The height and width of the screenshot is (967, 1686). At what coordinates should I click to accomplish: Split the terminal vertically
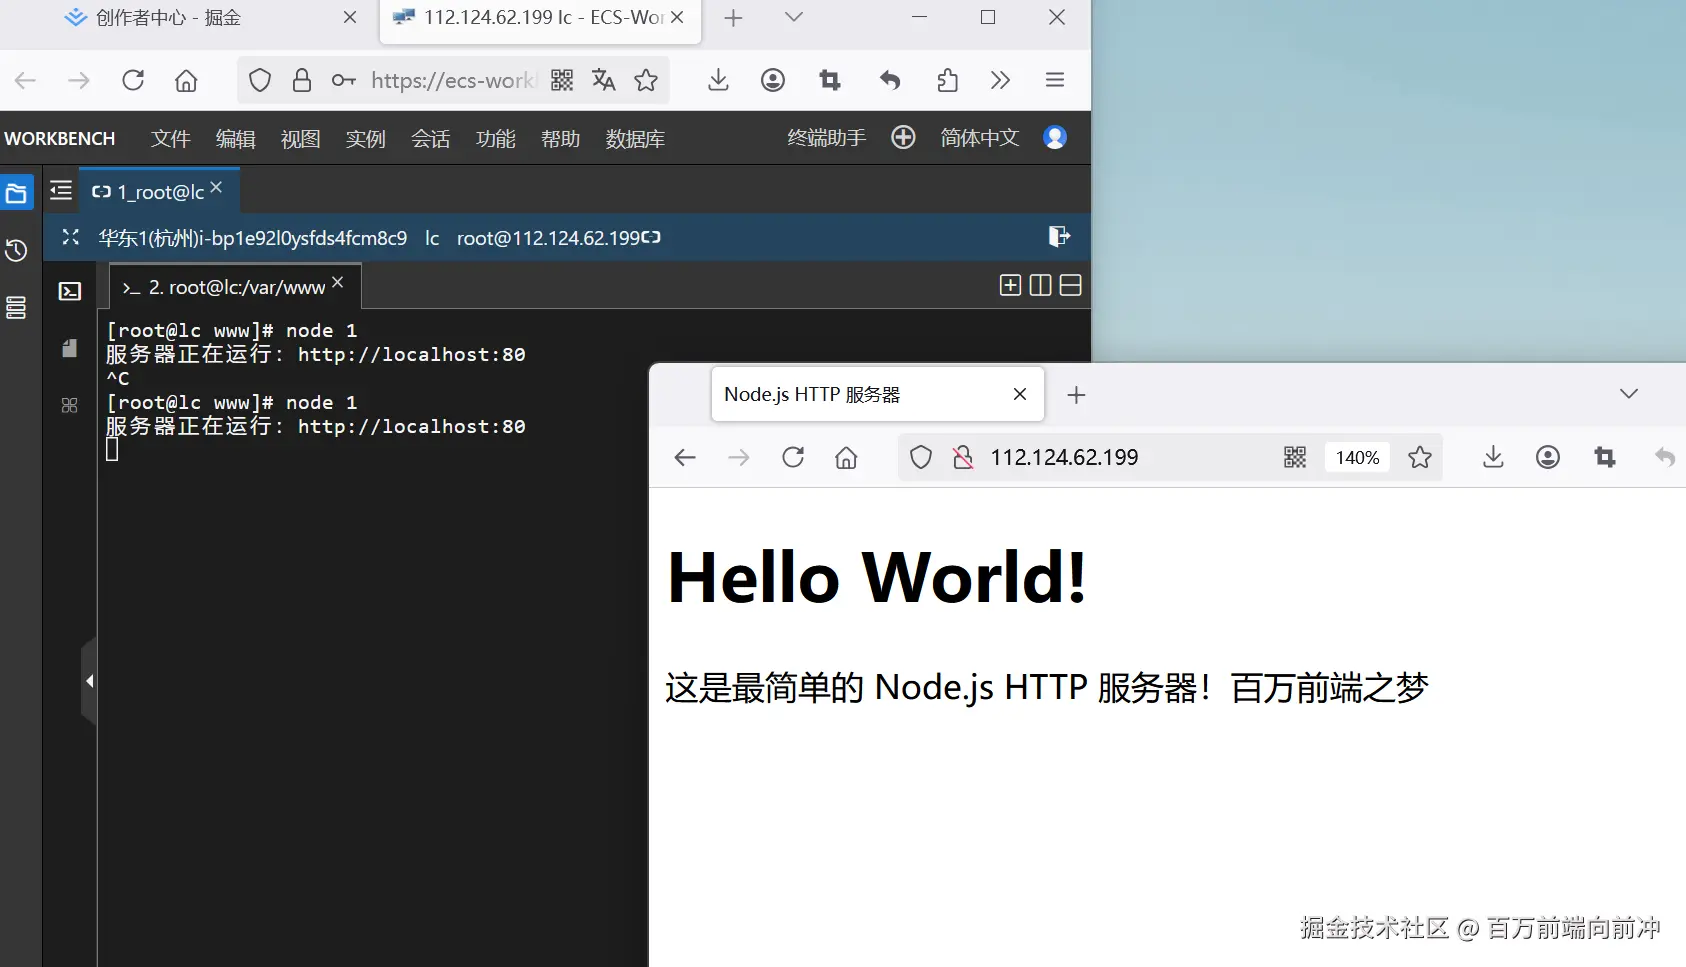click(x=1040, y=285)
